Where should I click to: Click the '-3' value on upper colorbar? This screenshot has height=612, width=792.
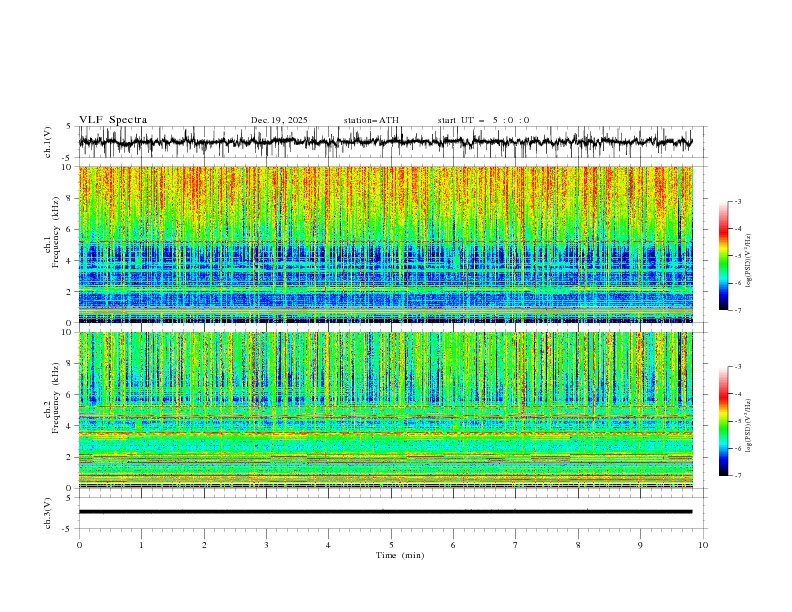coord(737,201)
